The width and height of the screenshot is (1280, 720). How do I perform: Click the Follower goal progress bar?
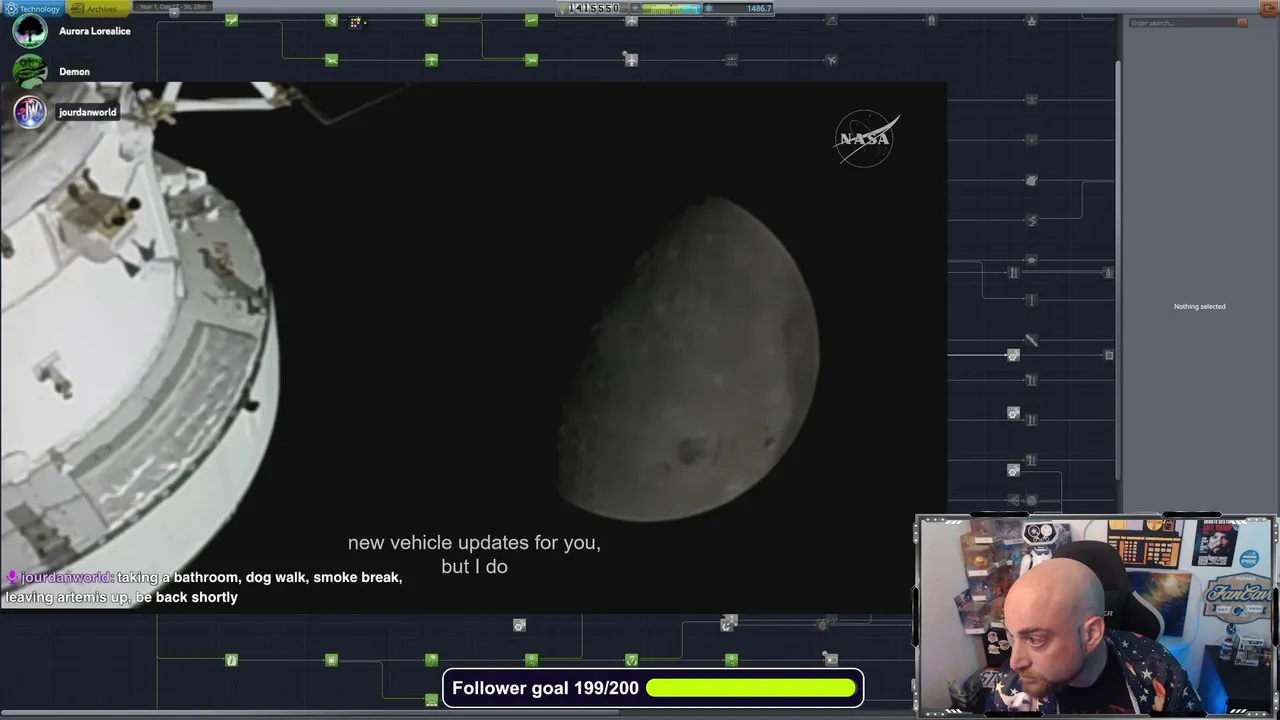tap(751, 688)
